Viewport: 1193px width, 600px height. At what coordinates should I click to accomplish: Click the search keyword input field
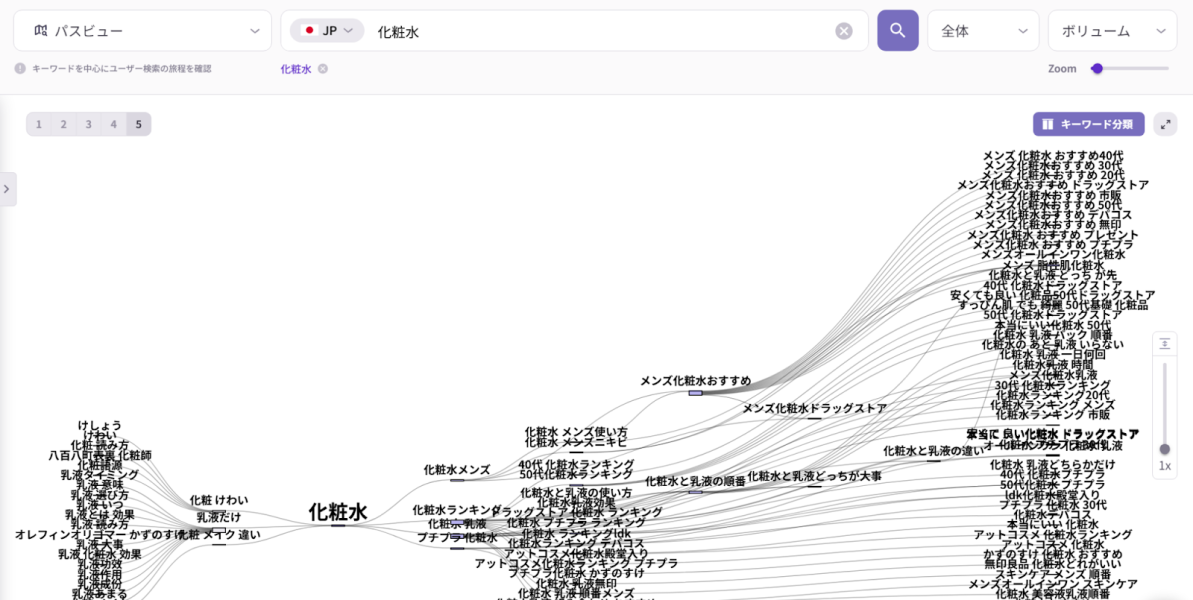point(600,31)
